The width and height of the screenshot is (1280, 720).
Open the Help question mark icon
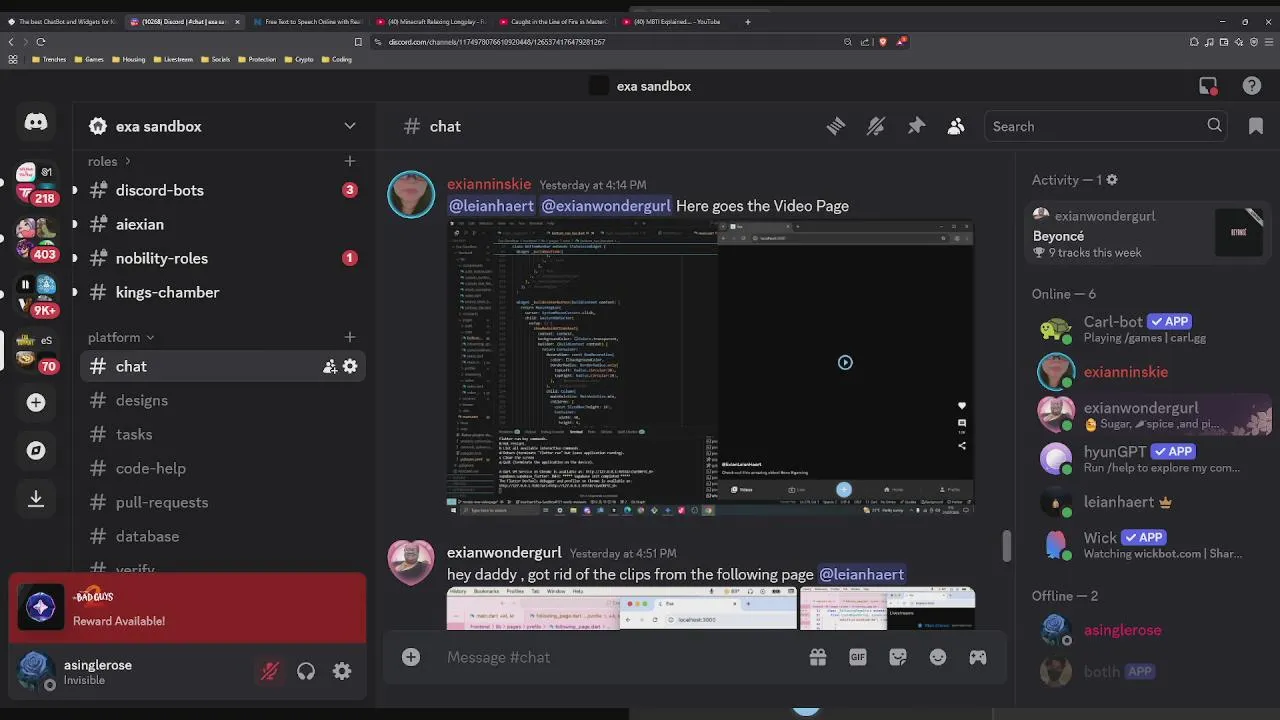tap(1251, 86)
